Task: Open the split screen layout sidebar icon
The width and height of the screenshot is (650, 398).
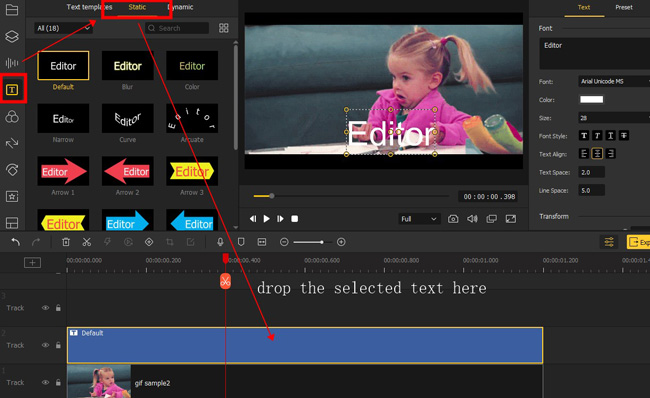Action: click(12, 223)
